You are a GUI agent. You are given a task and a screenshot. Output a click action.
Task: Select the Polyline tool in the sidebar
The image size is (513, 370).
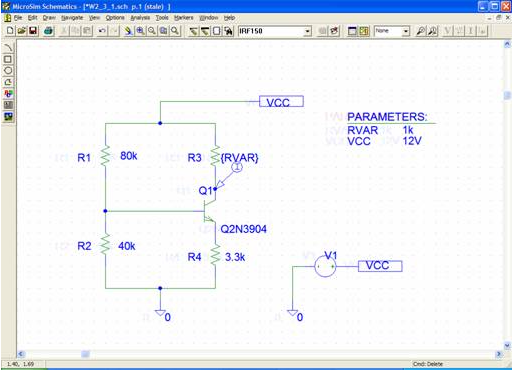[8, 82]
